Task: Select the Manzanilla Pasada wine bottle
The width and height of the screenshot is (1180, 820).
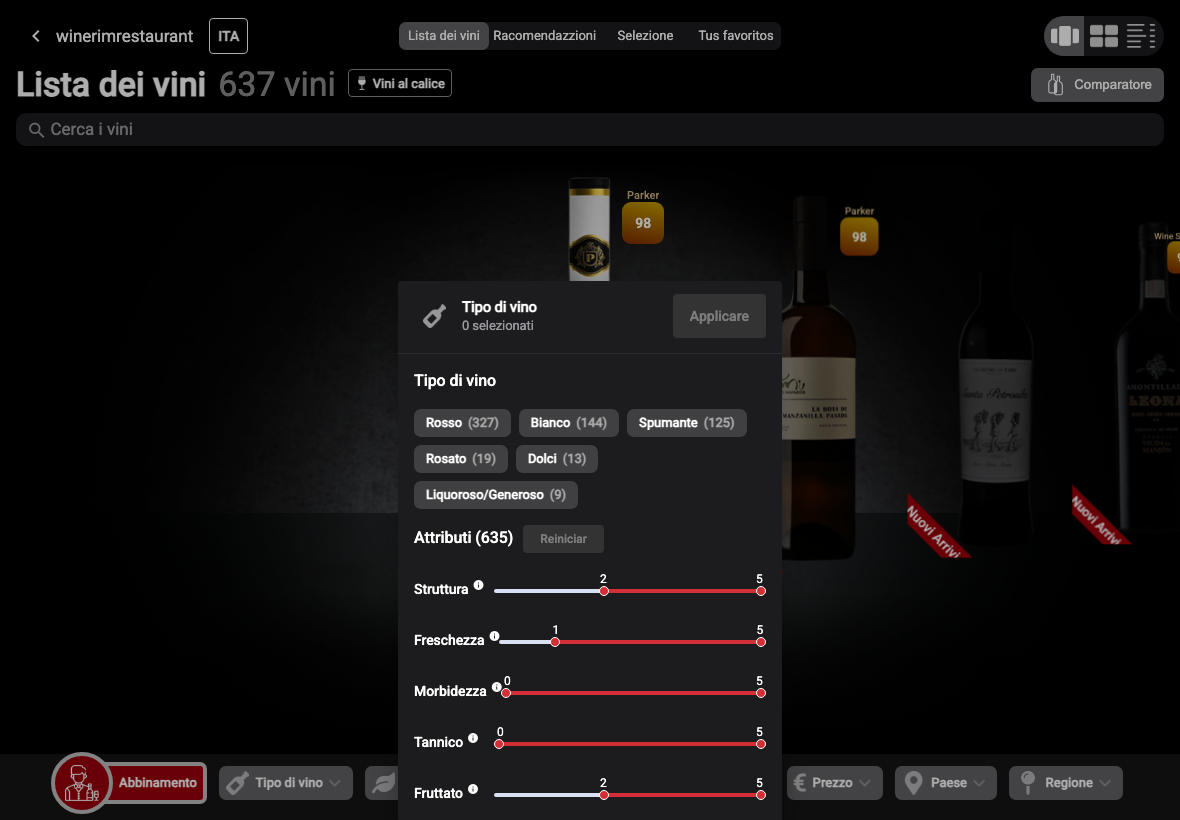Action: pos(818,376)
